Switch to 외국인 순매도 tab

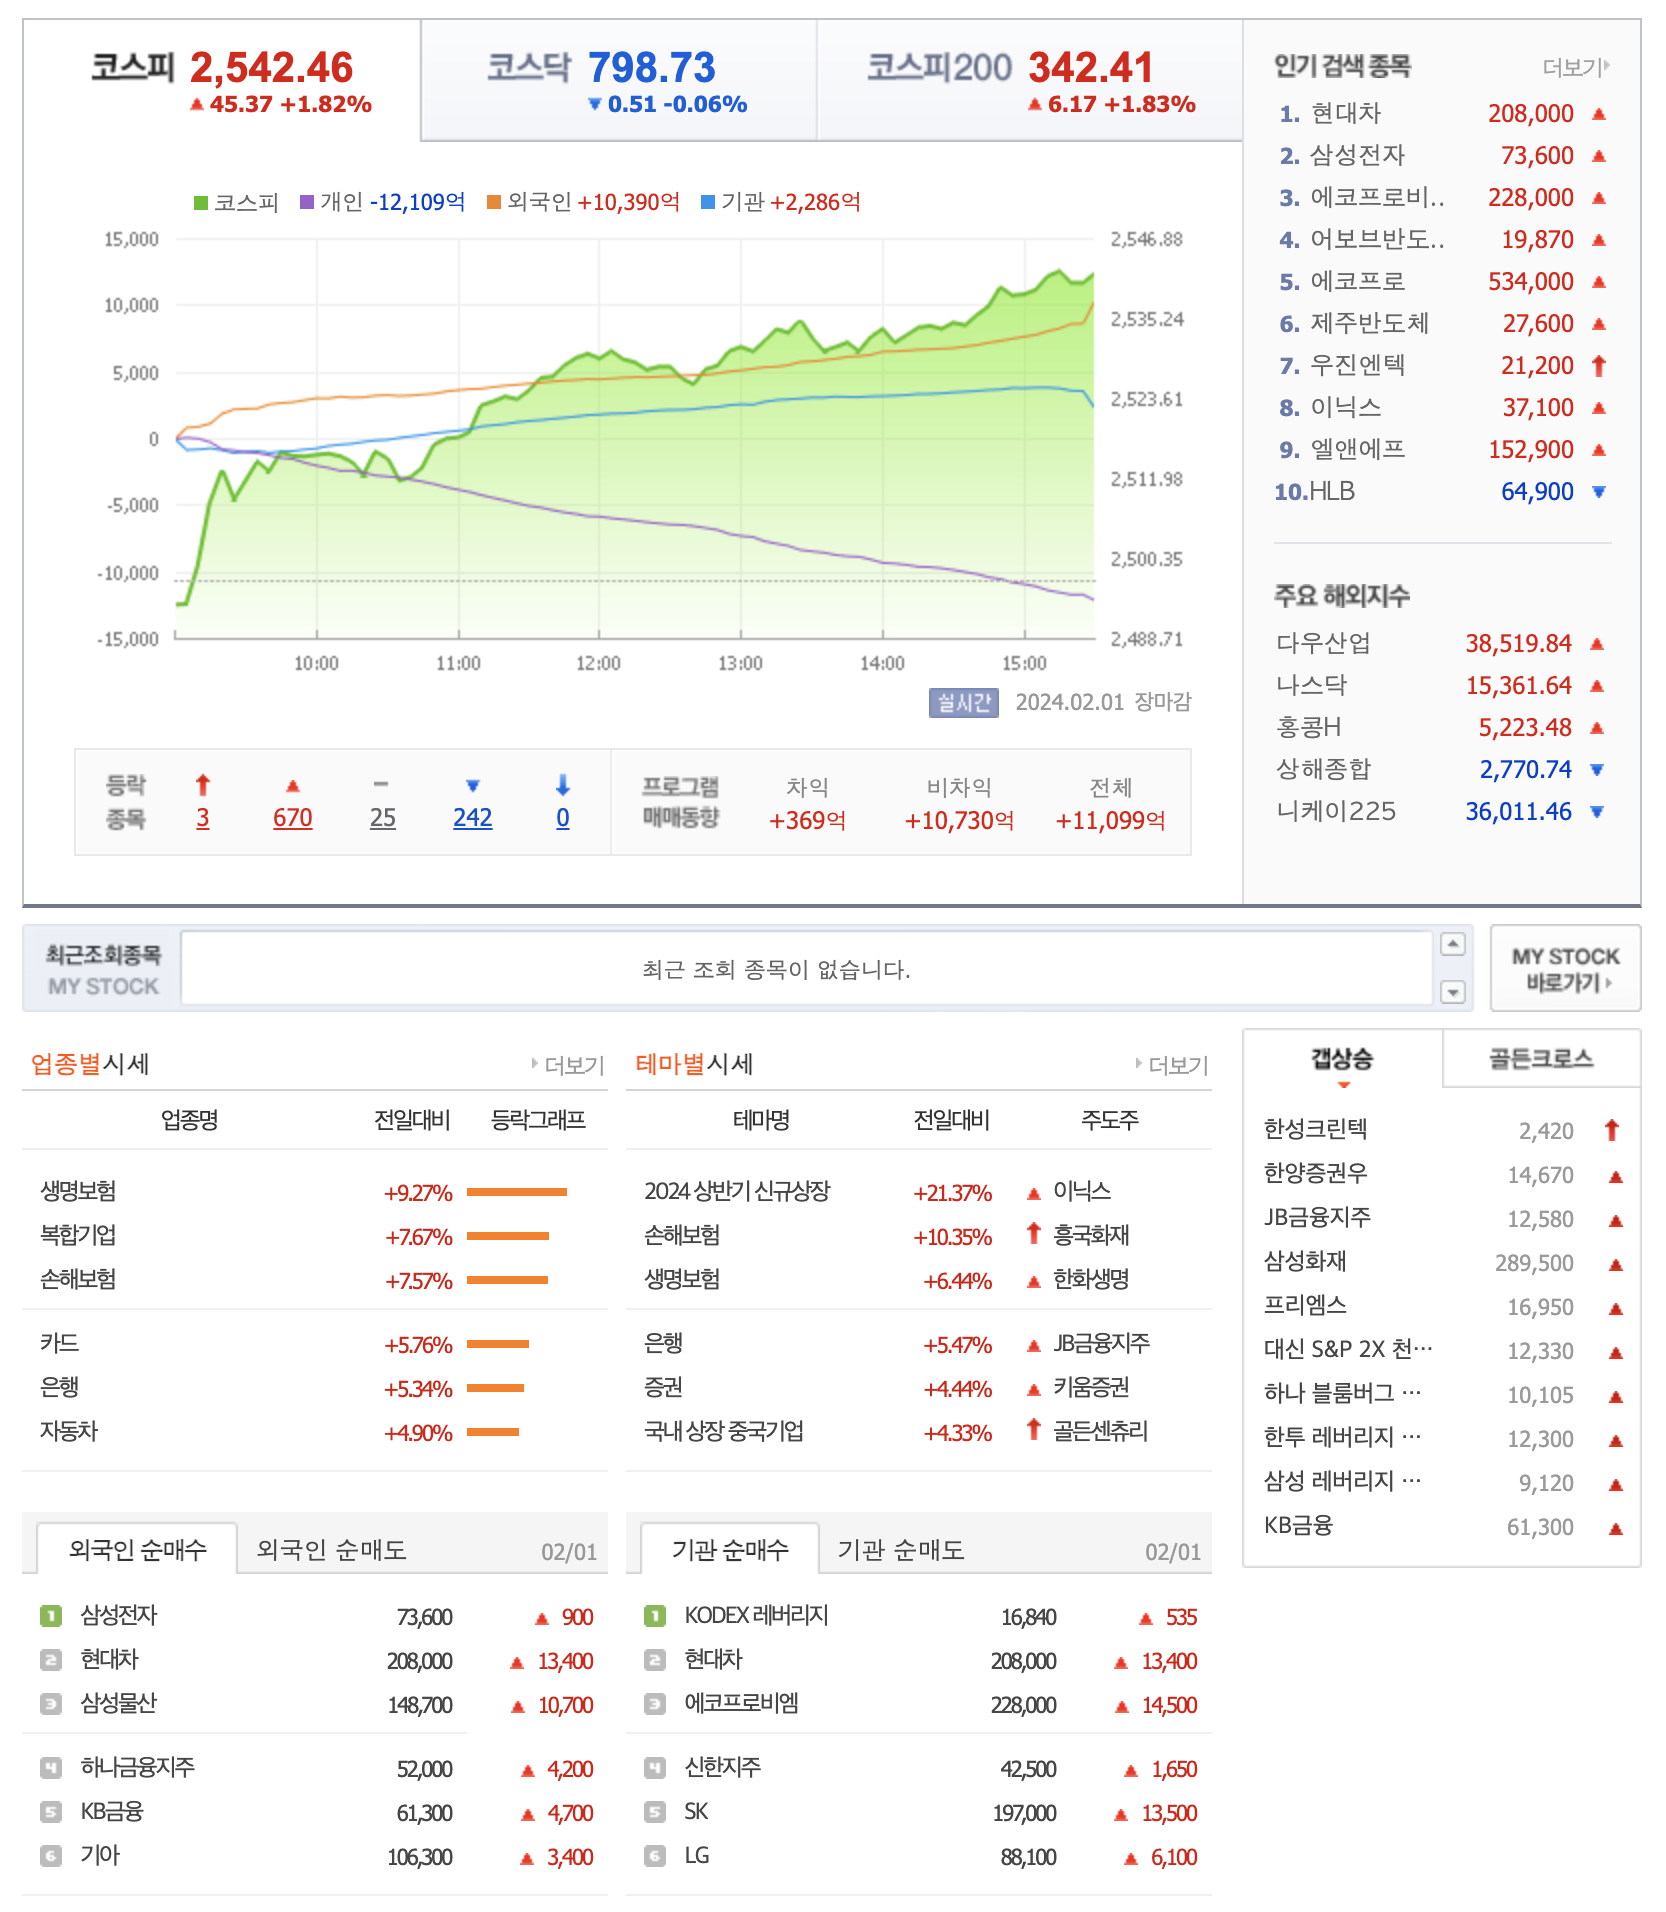(331, 1550)
